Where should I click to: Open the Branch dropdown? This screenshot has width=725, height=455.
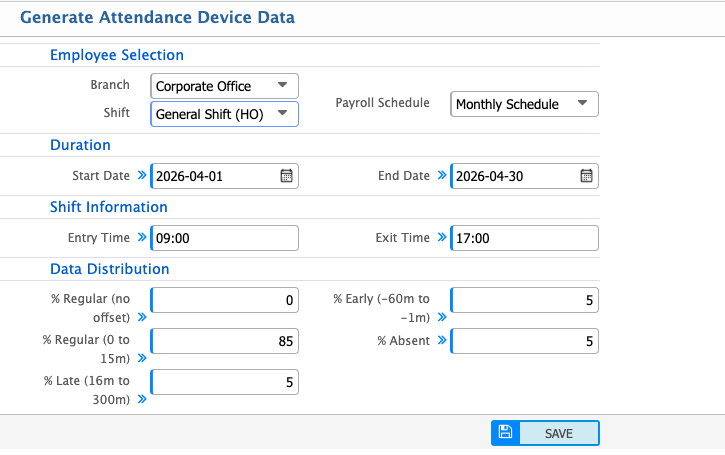[224, 86]
